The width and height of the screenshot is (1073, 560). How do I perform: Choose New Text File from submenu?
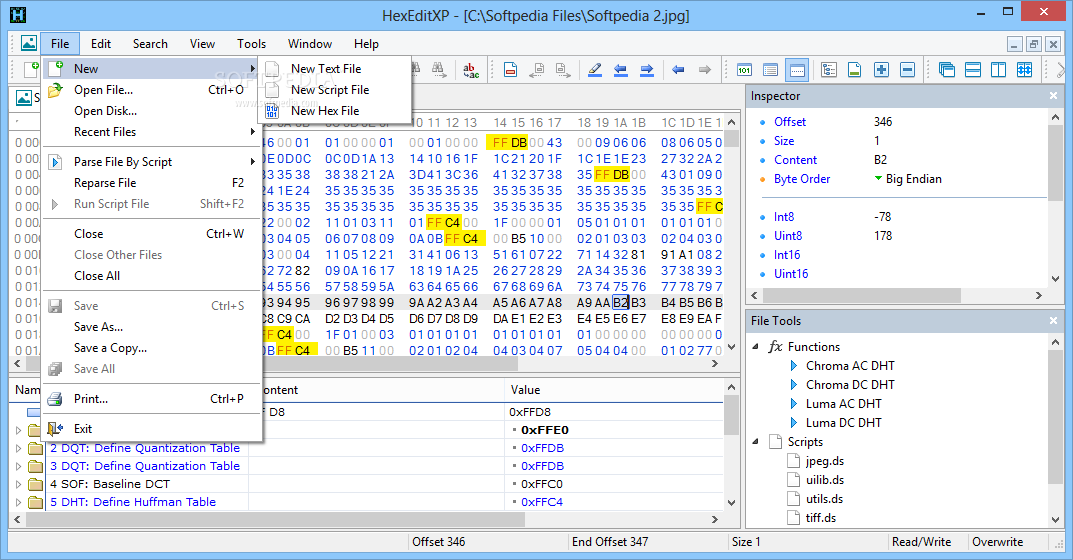pos(335,68)
